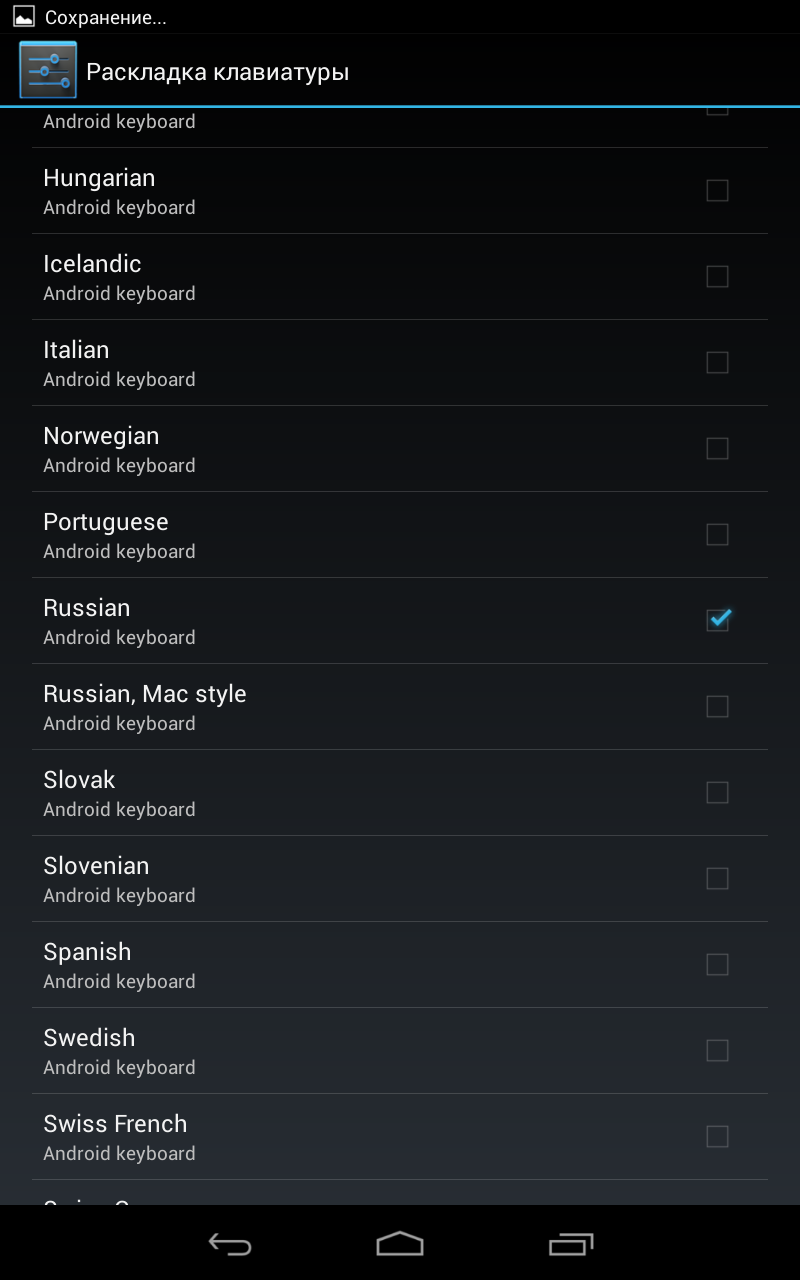The image size is (800, 1280).
Task: Tick the Russian, Mac style checkbox
Action: (x=717, y=706)
